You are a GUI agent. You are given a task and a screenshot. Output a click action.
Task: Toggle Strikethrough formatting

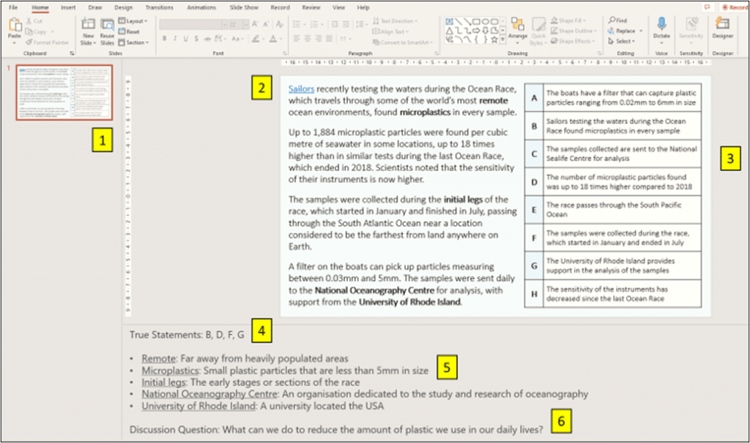(207, 39)
